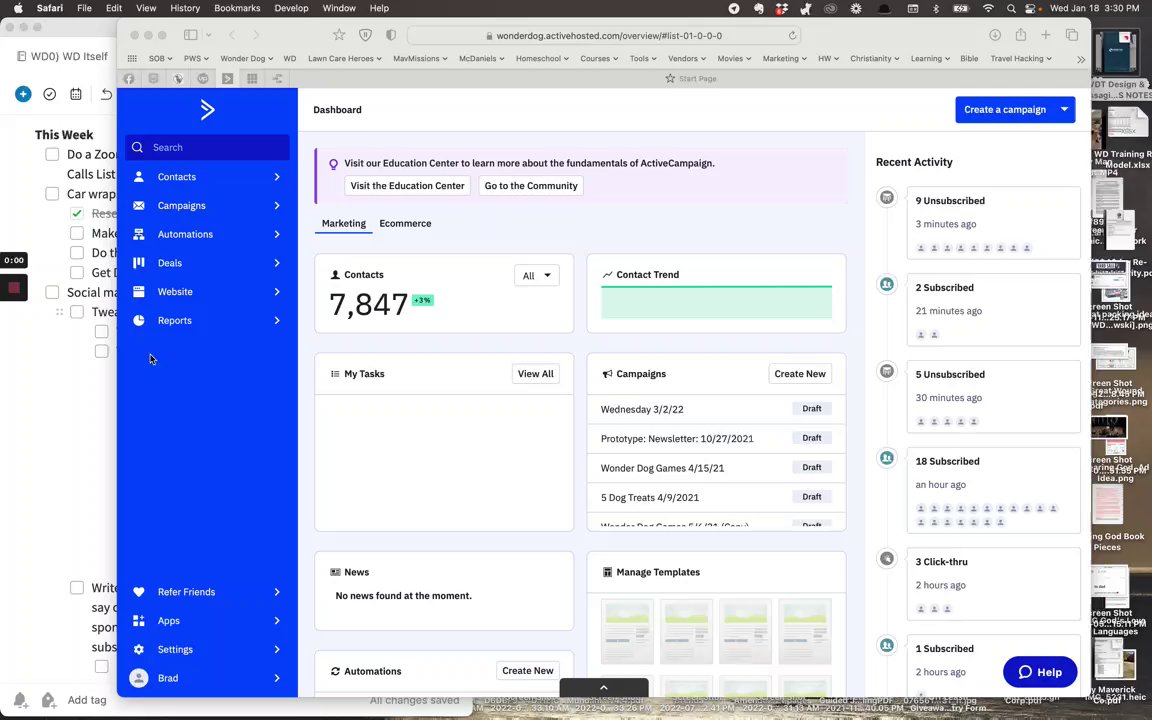Click the blue plus button in task app

click(x=23, y=94)
